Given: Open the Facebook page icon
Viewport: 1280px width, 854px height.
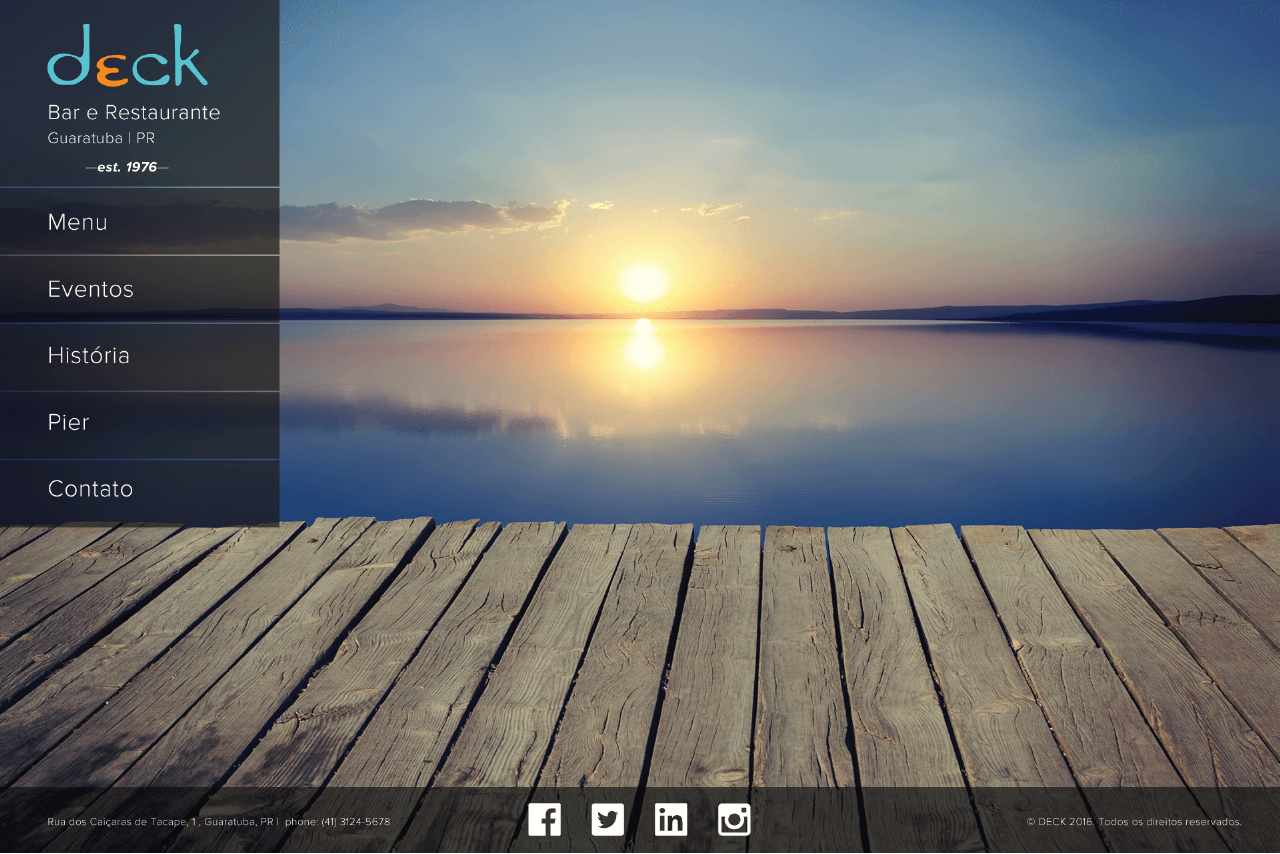Looking at the screenshot, I should 544,820.
